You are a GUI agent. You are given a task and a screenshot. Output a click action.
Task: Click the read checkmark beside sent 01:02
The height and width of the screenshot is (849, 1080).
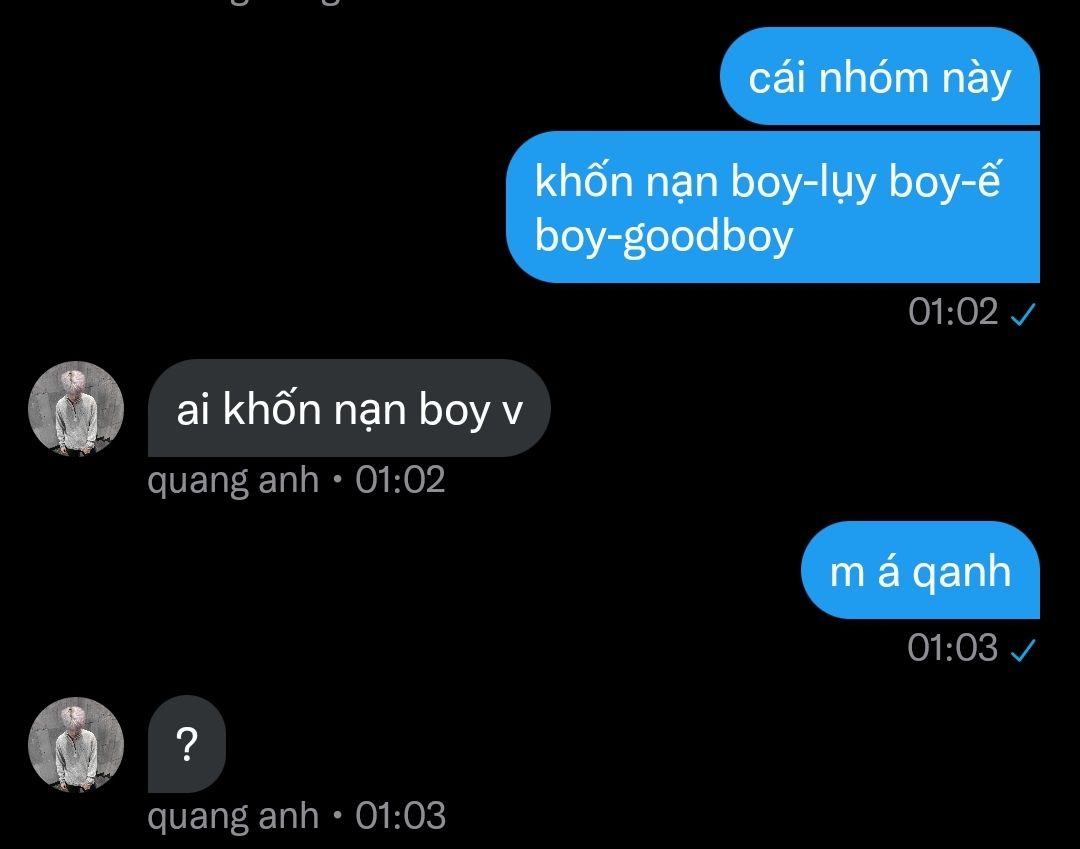coord(1023,314)
